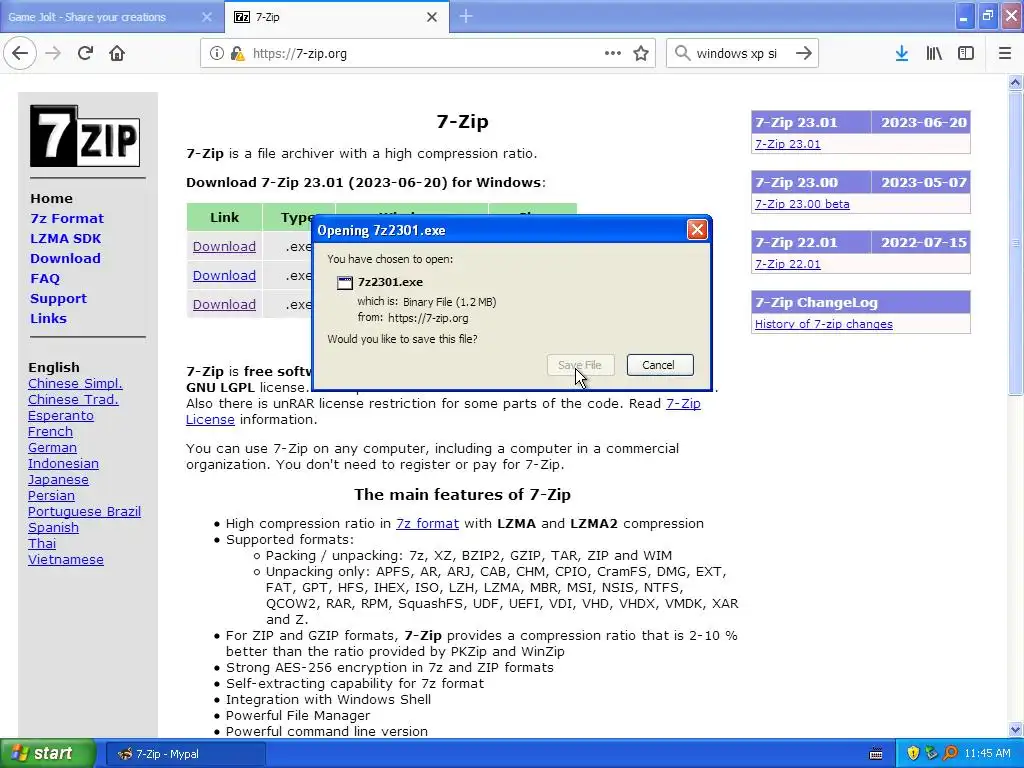Open the Library bookshelf icon

click(x=934, y=53)
